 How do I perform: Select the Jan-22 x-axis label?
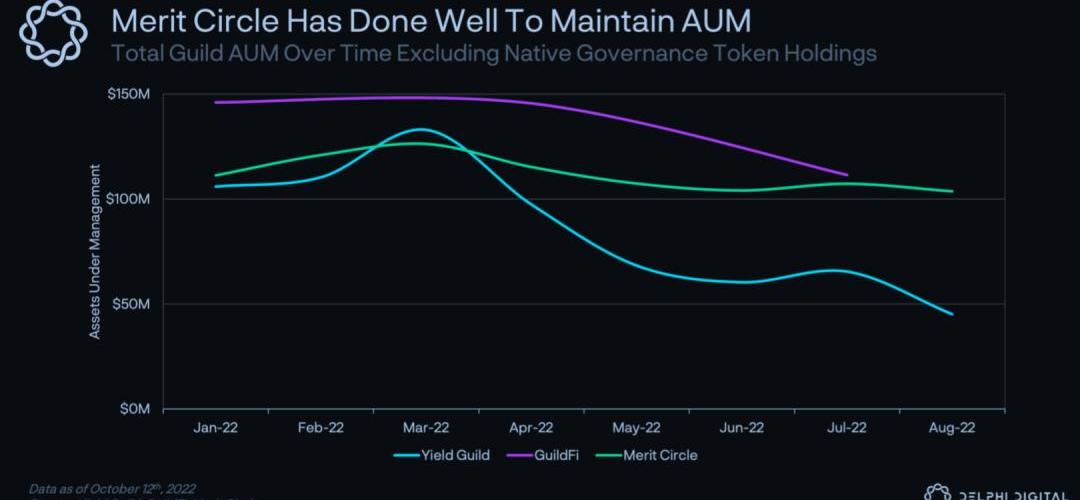(216, 427)
